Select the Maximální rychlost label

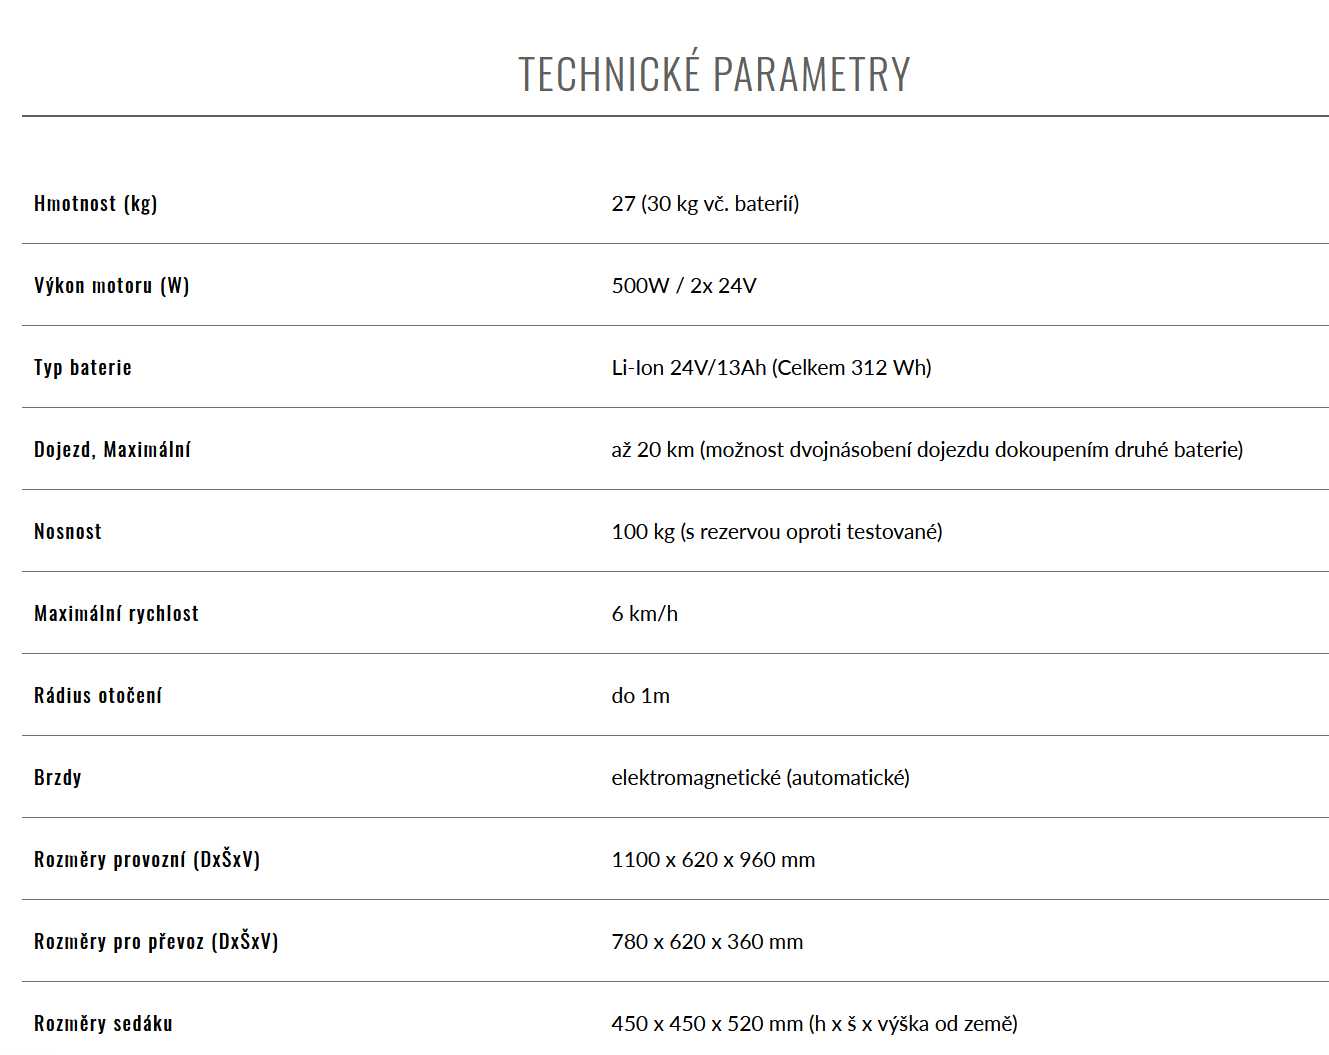pos(116,613)
